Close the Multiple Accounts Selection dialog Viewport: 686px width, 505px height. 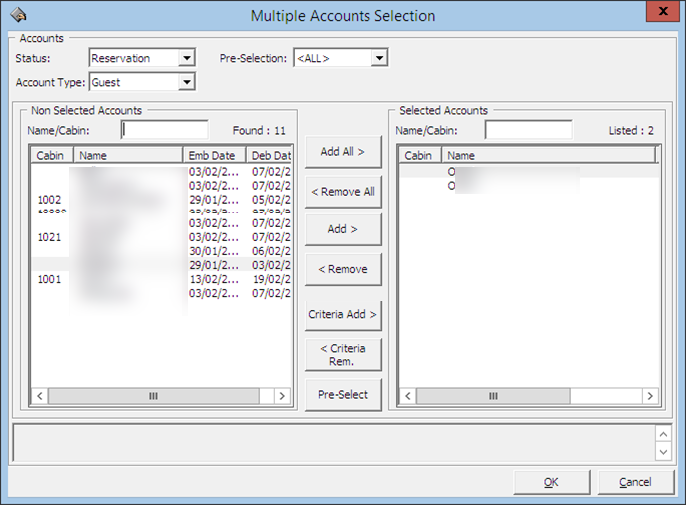(x=663, y=11)
